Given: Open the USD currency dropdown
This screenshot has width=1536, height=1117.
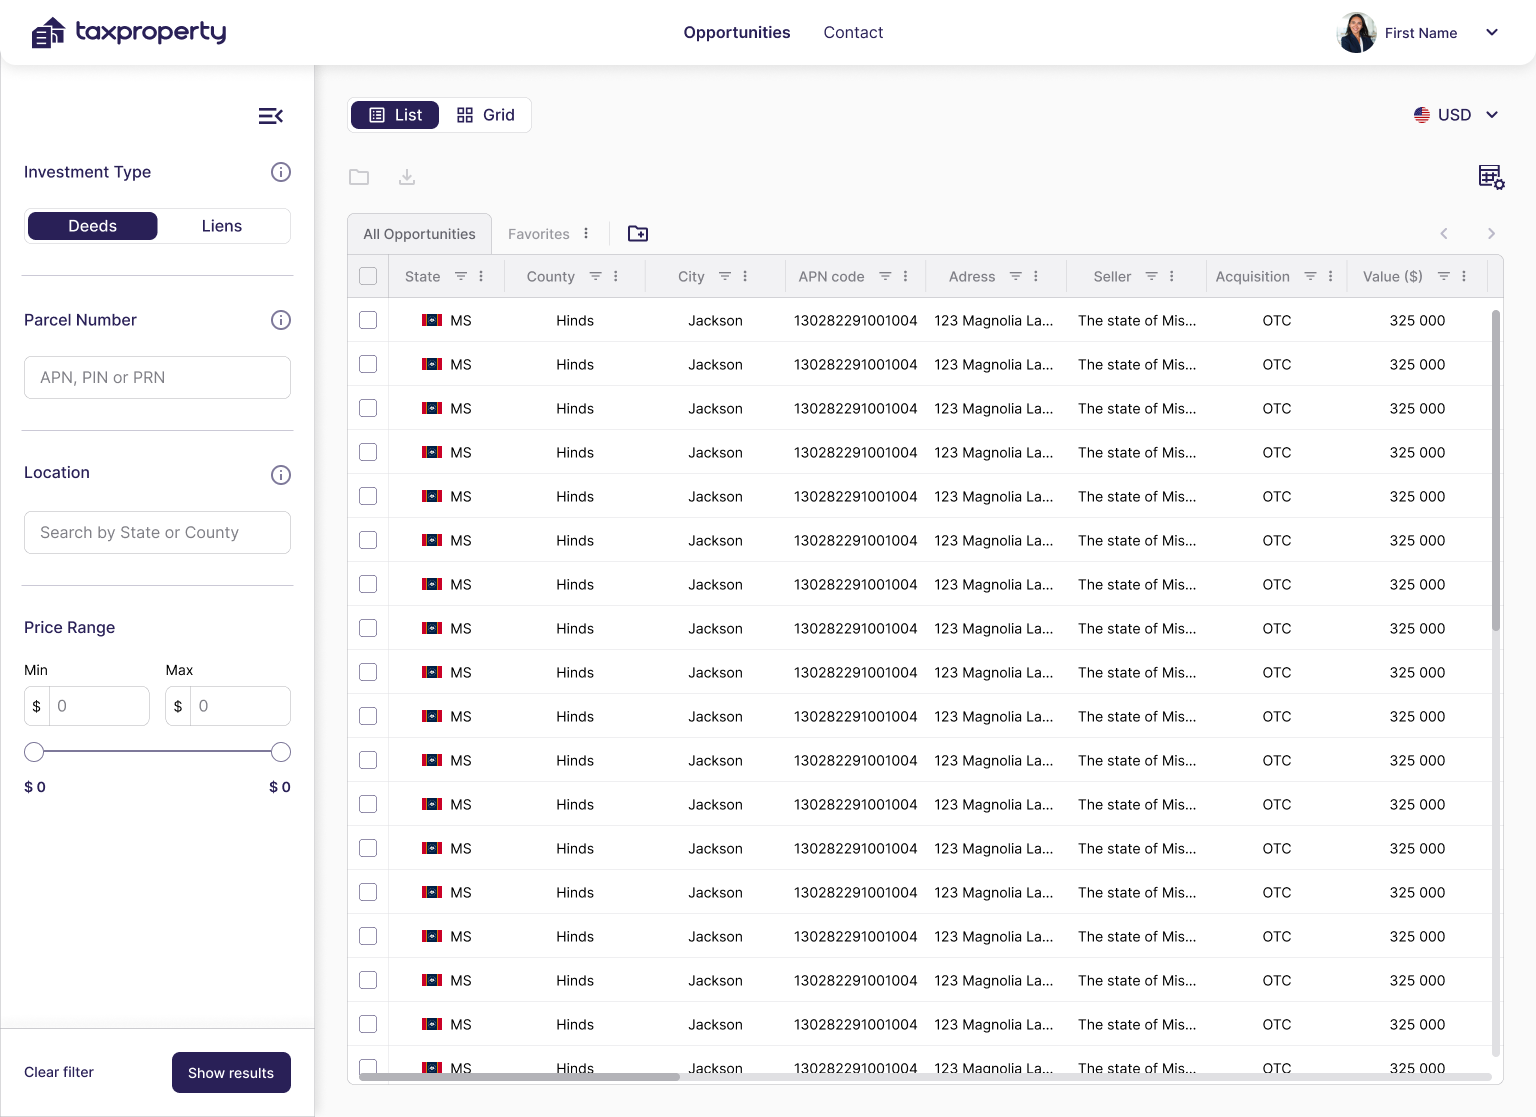Looking at the screenshot, I should click(1456, 115).
